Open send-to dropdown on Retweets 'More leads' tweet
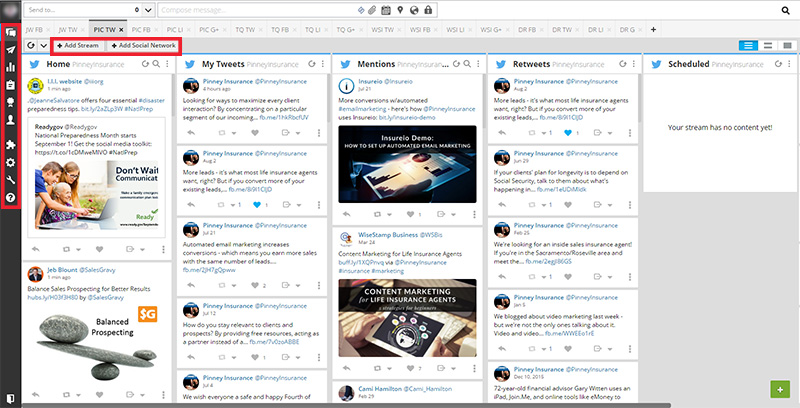The height and width of the screenshot is (408, 800). [x=610, y=134]
